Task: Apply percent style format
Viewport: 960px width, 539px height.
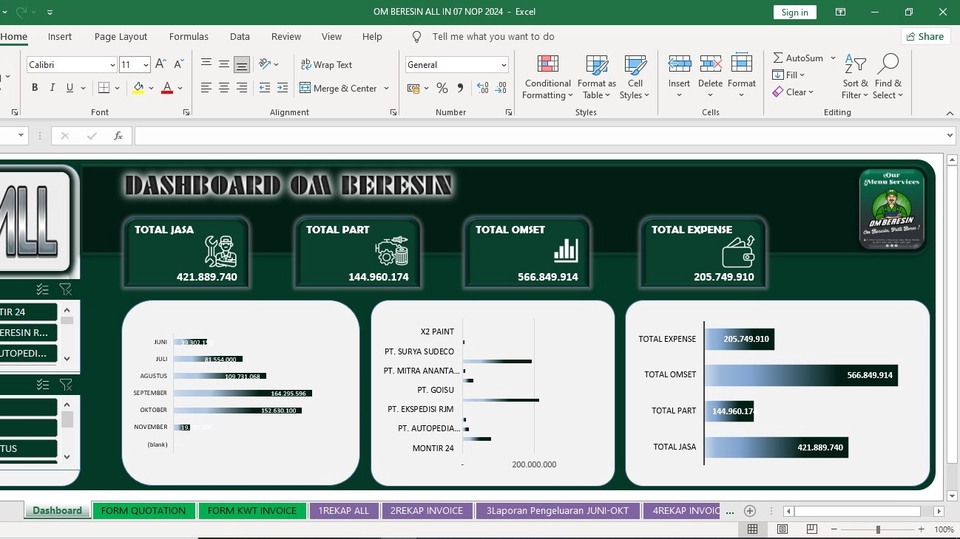Action: click(x=442, y=88)
